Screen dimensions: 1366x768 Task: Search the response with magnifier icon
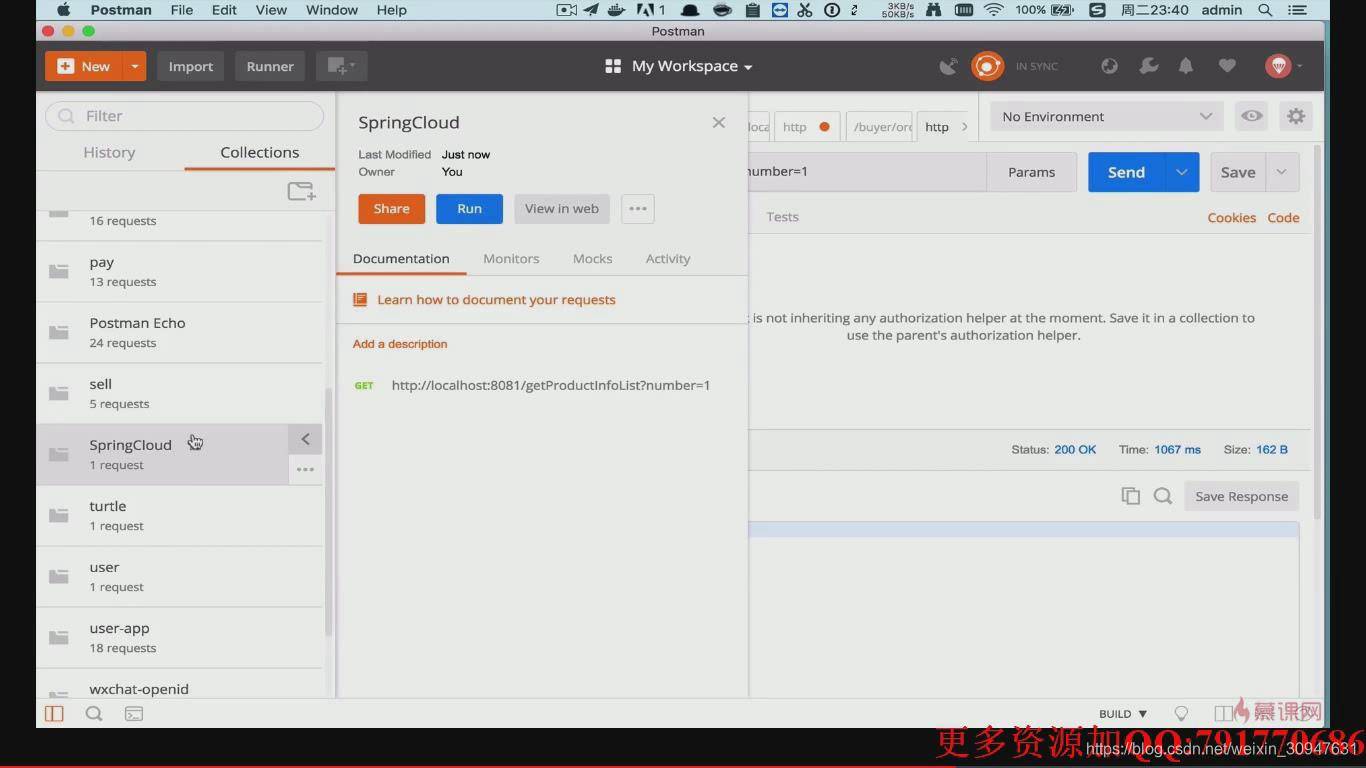1162,496
